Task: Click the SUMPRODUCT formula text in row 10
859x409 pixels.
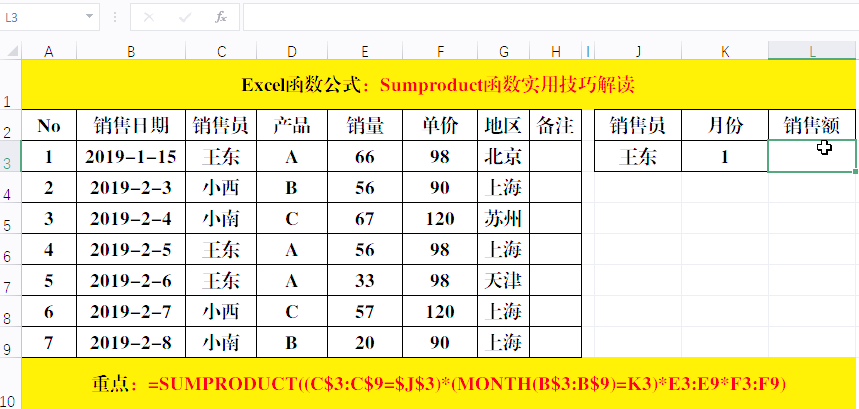Action: tap(467, 384)
